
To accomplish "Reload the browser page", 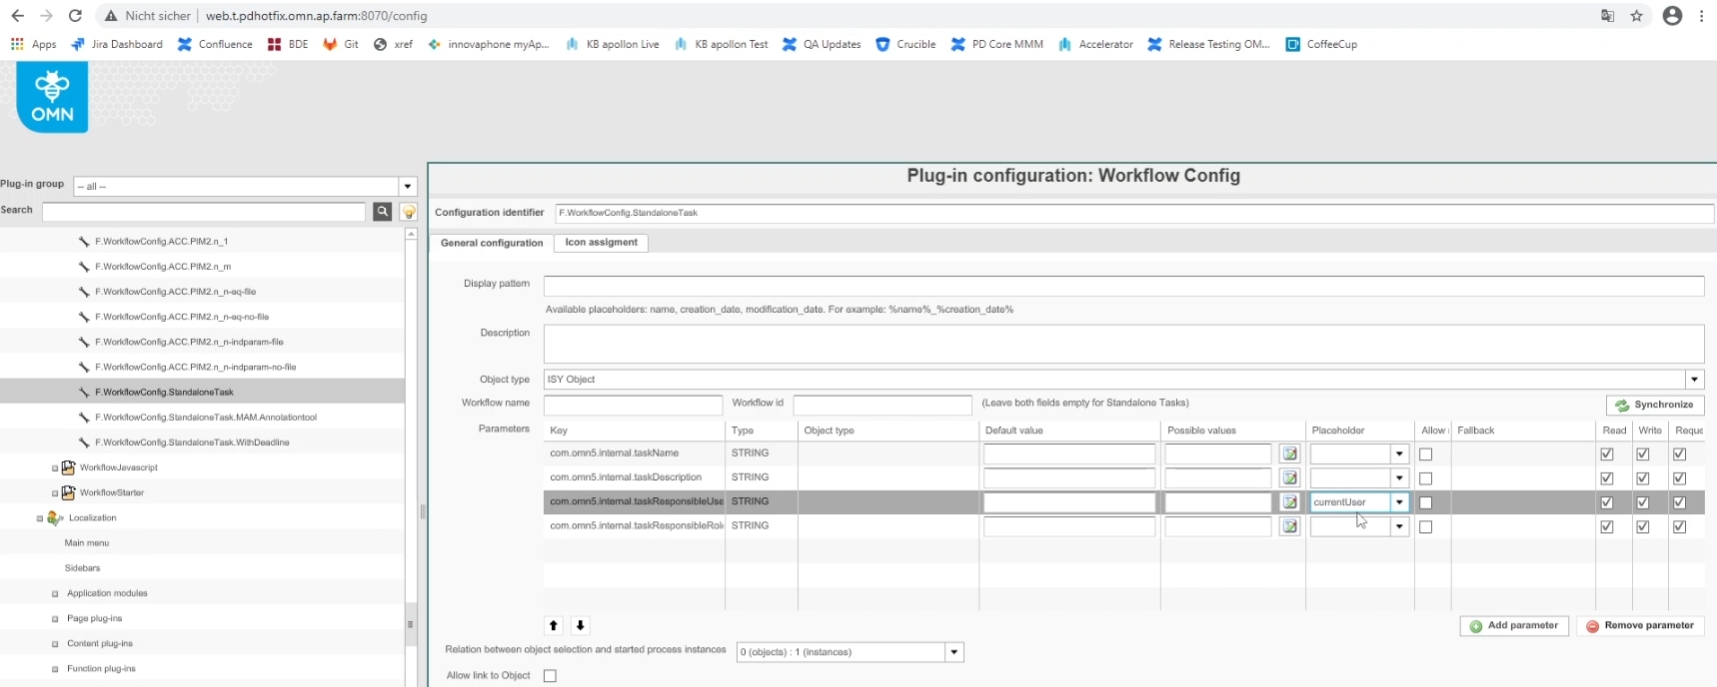I will coord(75,16).
